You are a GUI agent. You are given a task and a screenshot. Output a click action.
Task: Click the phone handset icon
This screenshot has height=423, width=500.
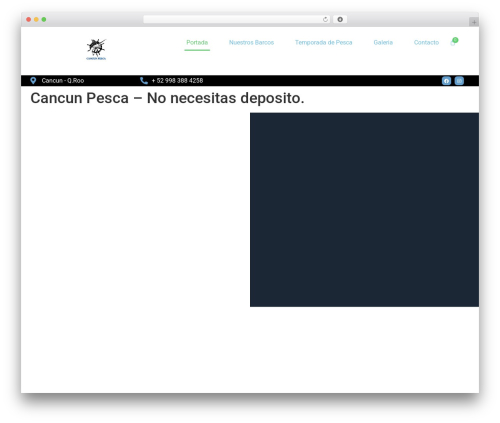144,80
